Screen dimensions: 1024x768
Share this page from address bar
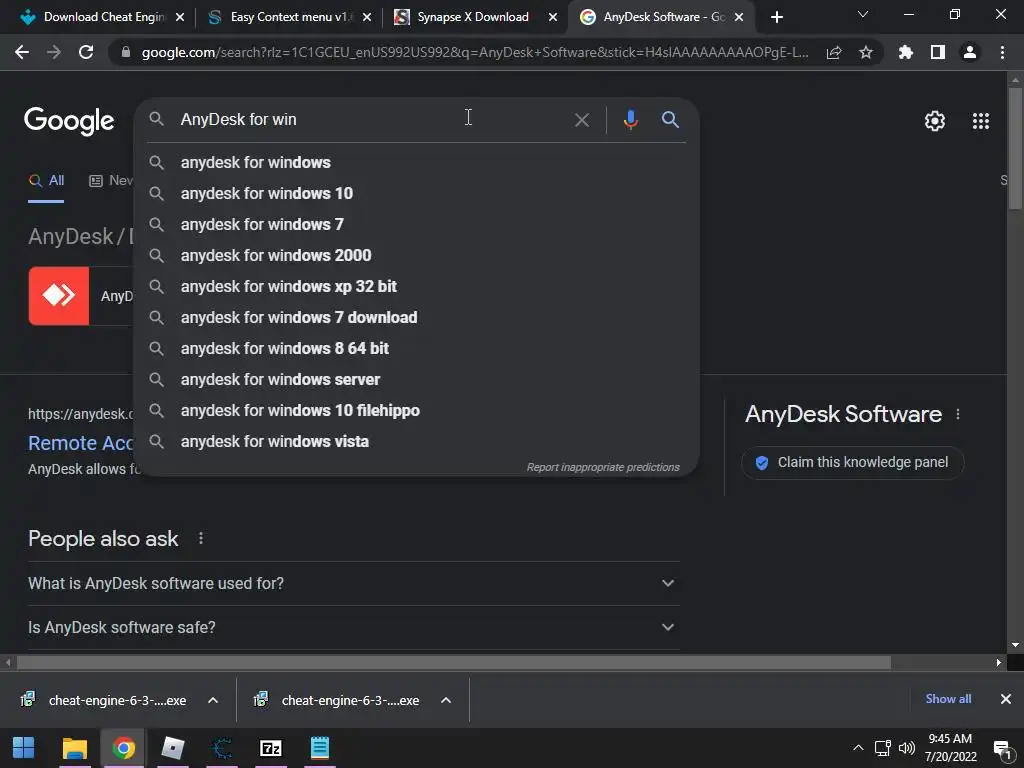834,53
